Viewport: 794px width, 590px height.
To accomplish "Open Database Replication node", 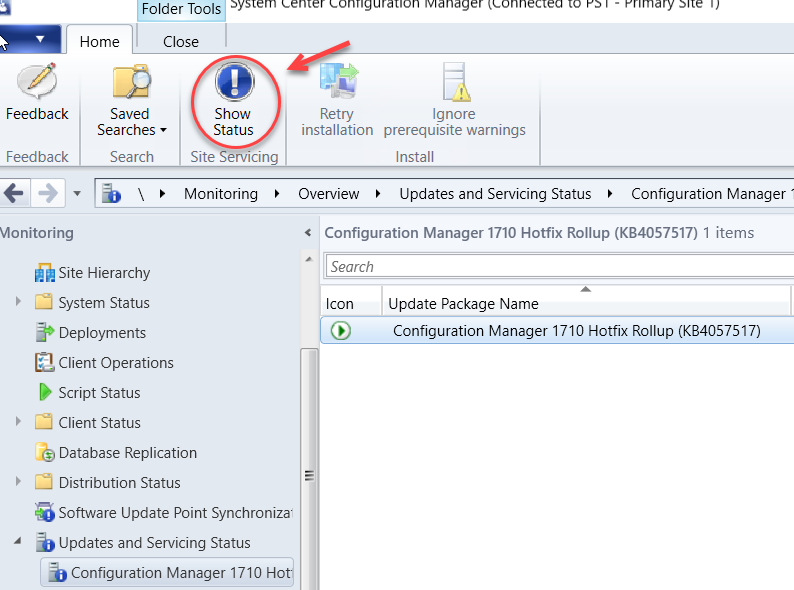I will [128, 452].
